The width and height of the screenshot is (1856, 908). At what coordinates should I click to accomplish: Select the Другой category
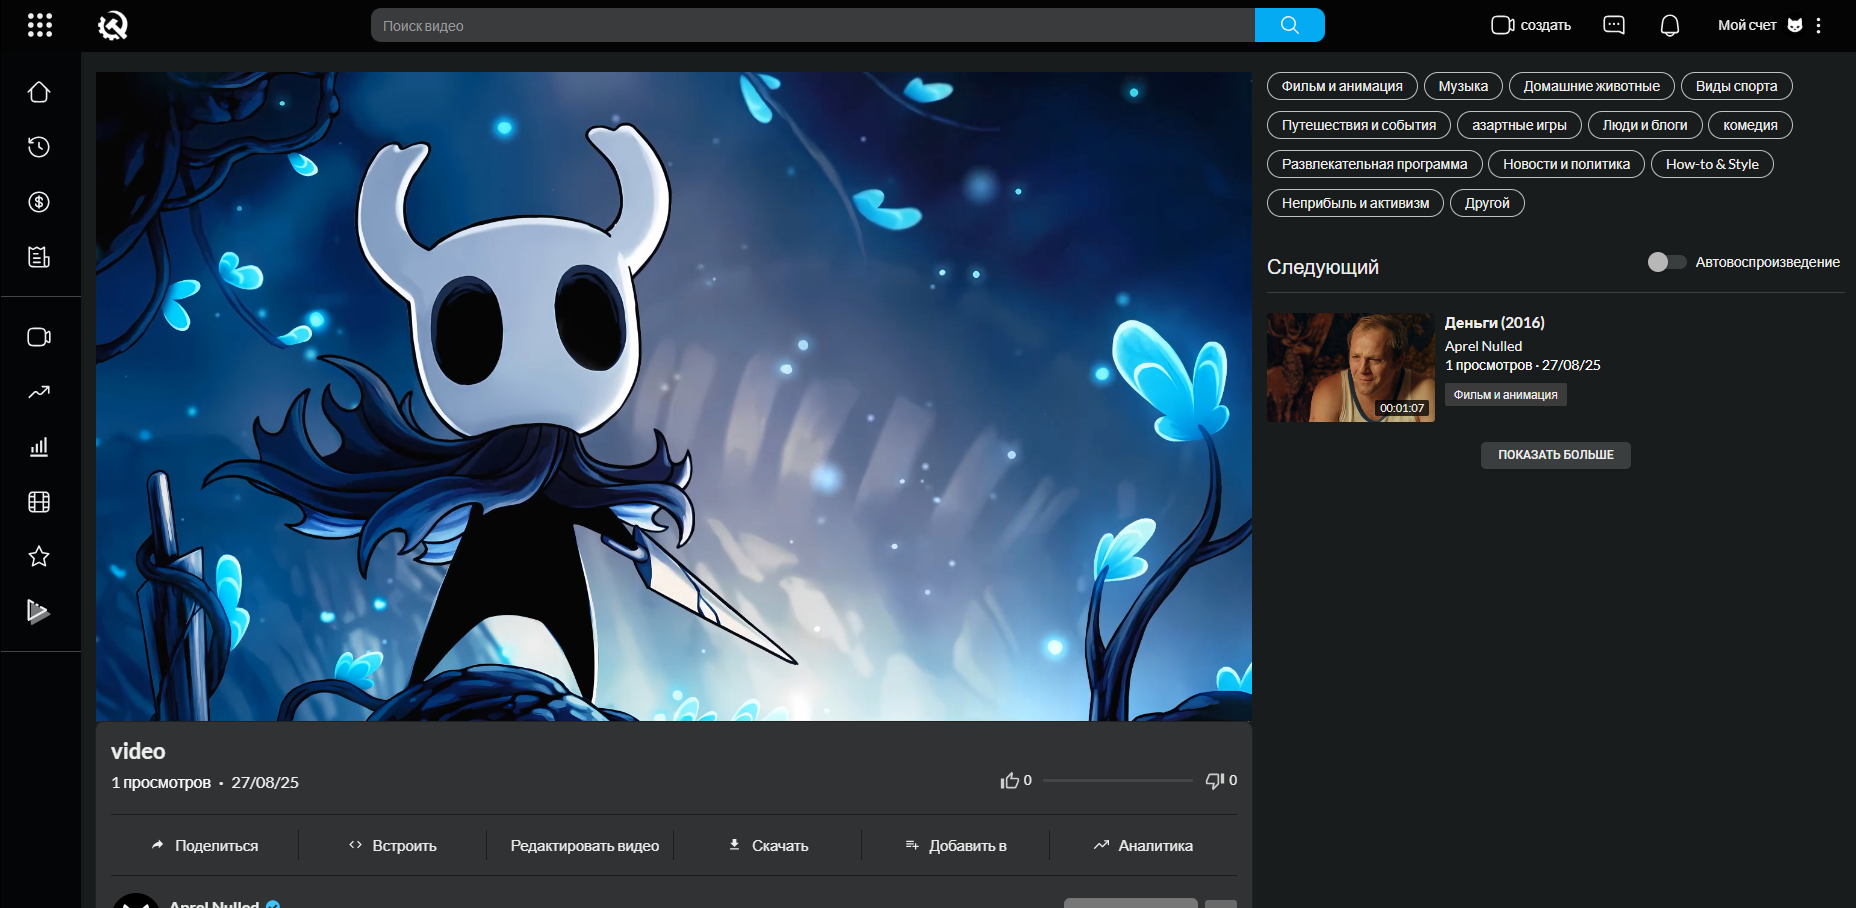(1488, 203)
